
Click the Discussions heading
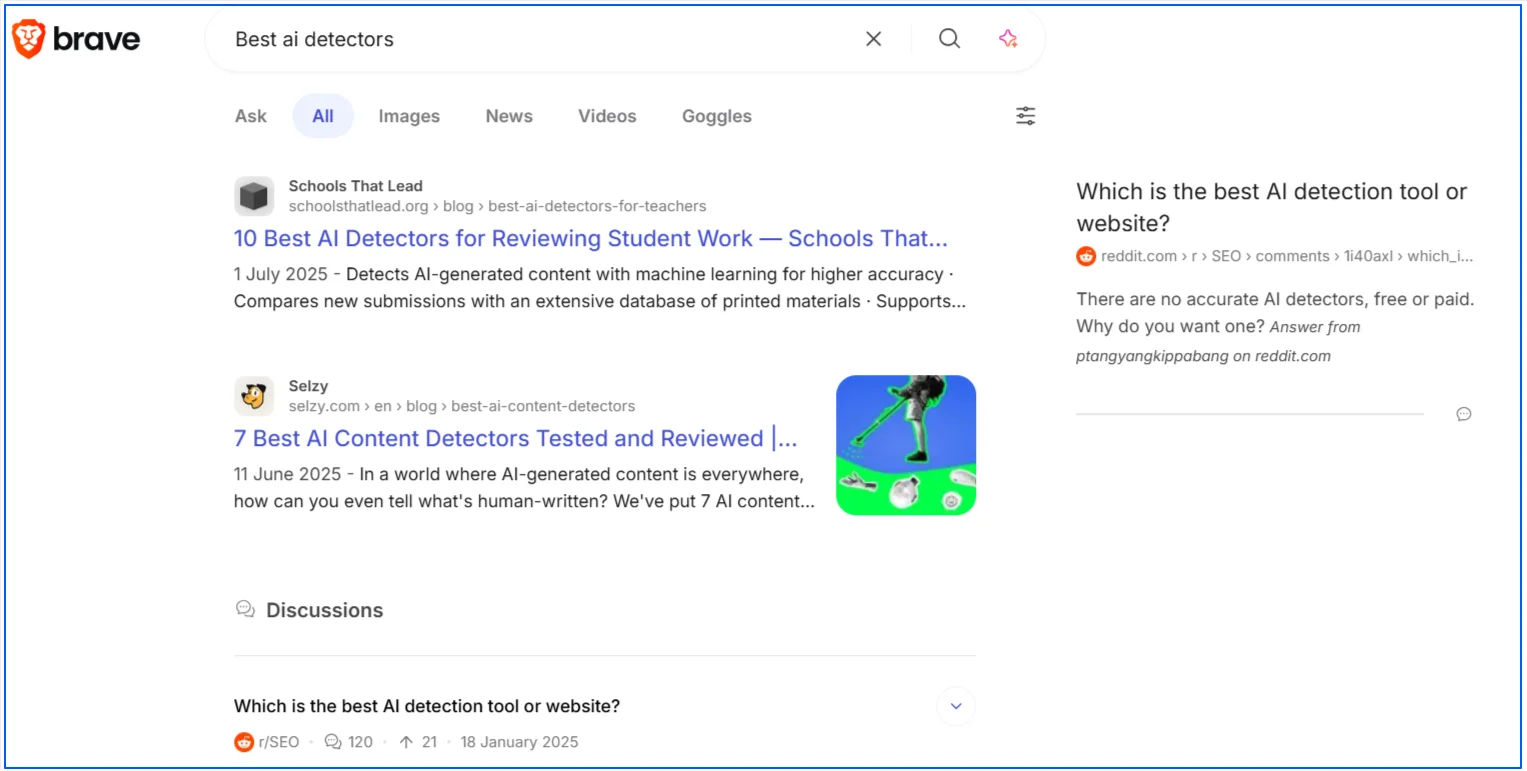click(325, 610)
